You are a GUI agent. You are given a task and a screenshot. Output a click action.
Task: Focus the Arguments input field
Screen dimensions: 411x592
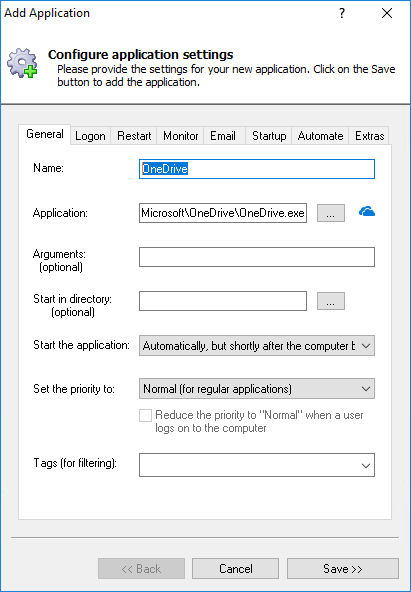[x=257, y=257]
